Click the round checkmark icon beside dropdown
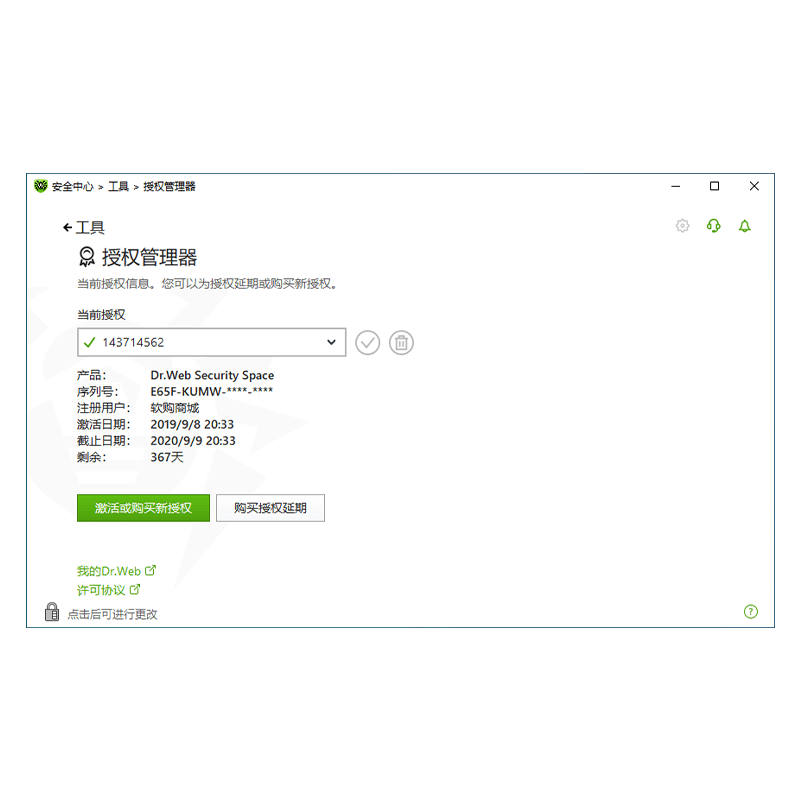 point(367,342)
